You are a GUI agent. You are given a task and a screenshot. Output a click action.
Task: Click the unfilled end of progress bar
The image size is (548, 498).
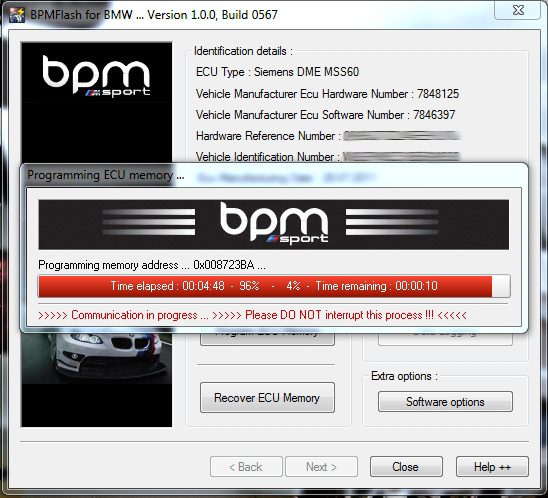coord(501,286)
